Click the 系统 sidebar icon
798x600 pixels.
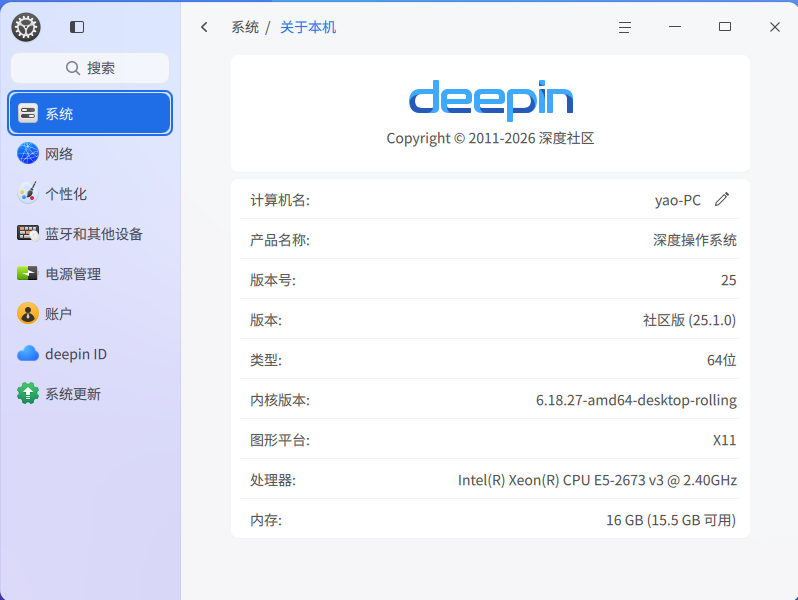coord(28,113)
